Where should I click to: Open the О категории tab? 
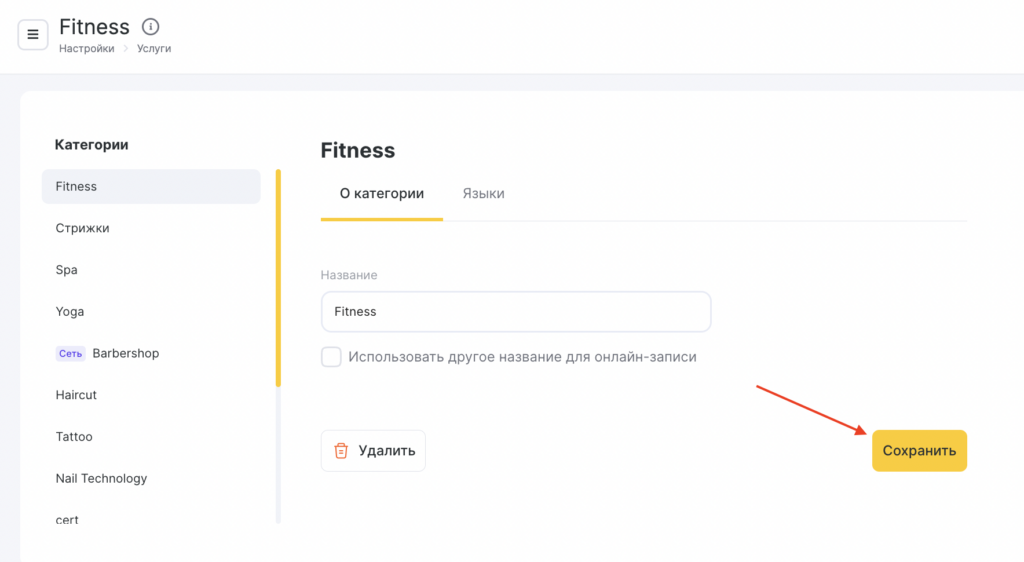pos(382,194)
